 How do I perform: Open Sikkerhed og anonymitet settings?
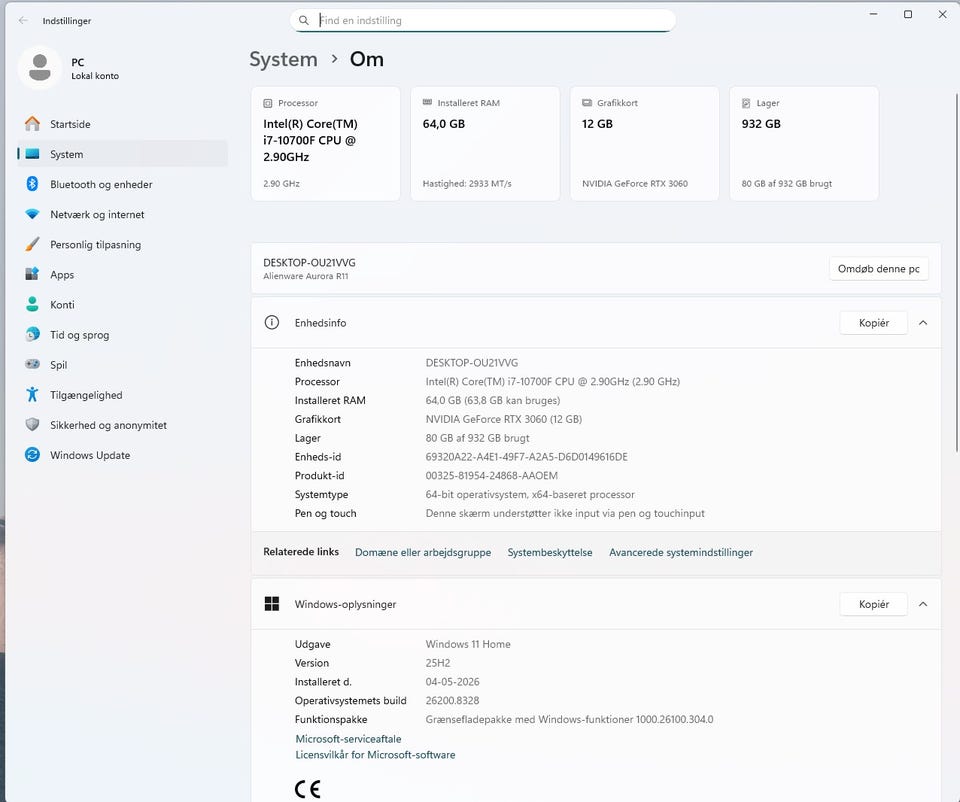[122, 425]
